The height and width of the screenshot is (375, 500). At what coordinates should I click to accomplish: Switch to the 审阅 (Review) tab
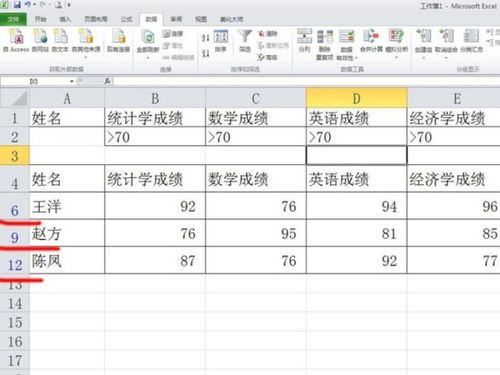[176, 19]
